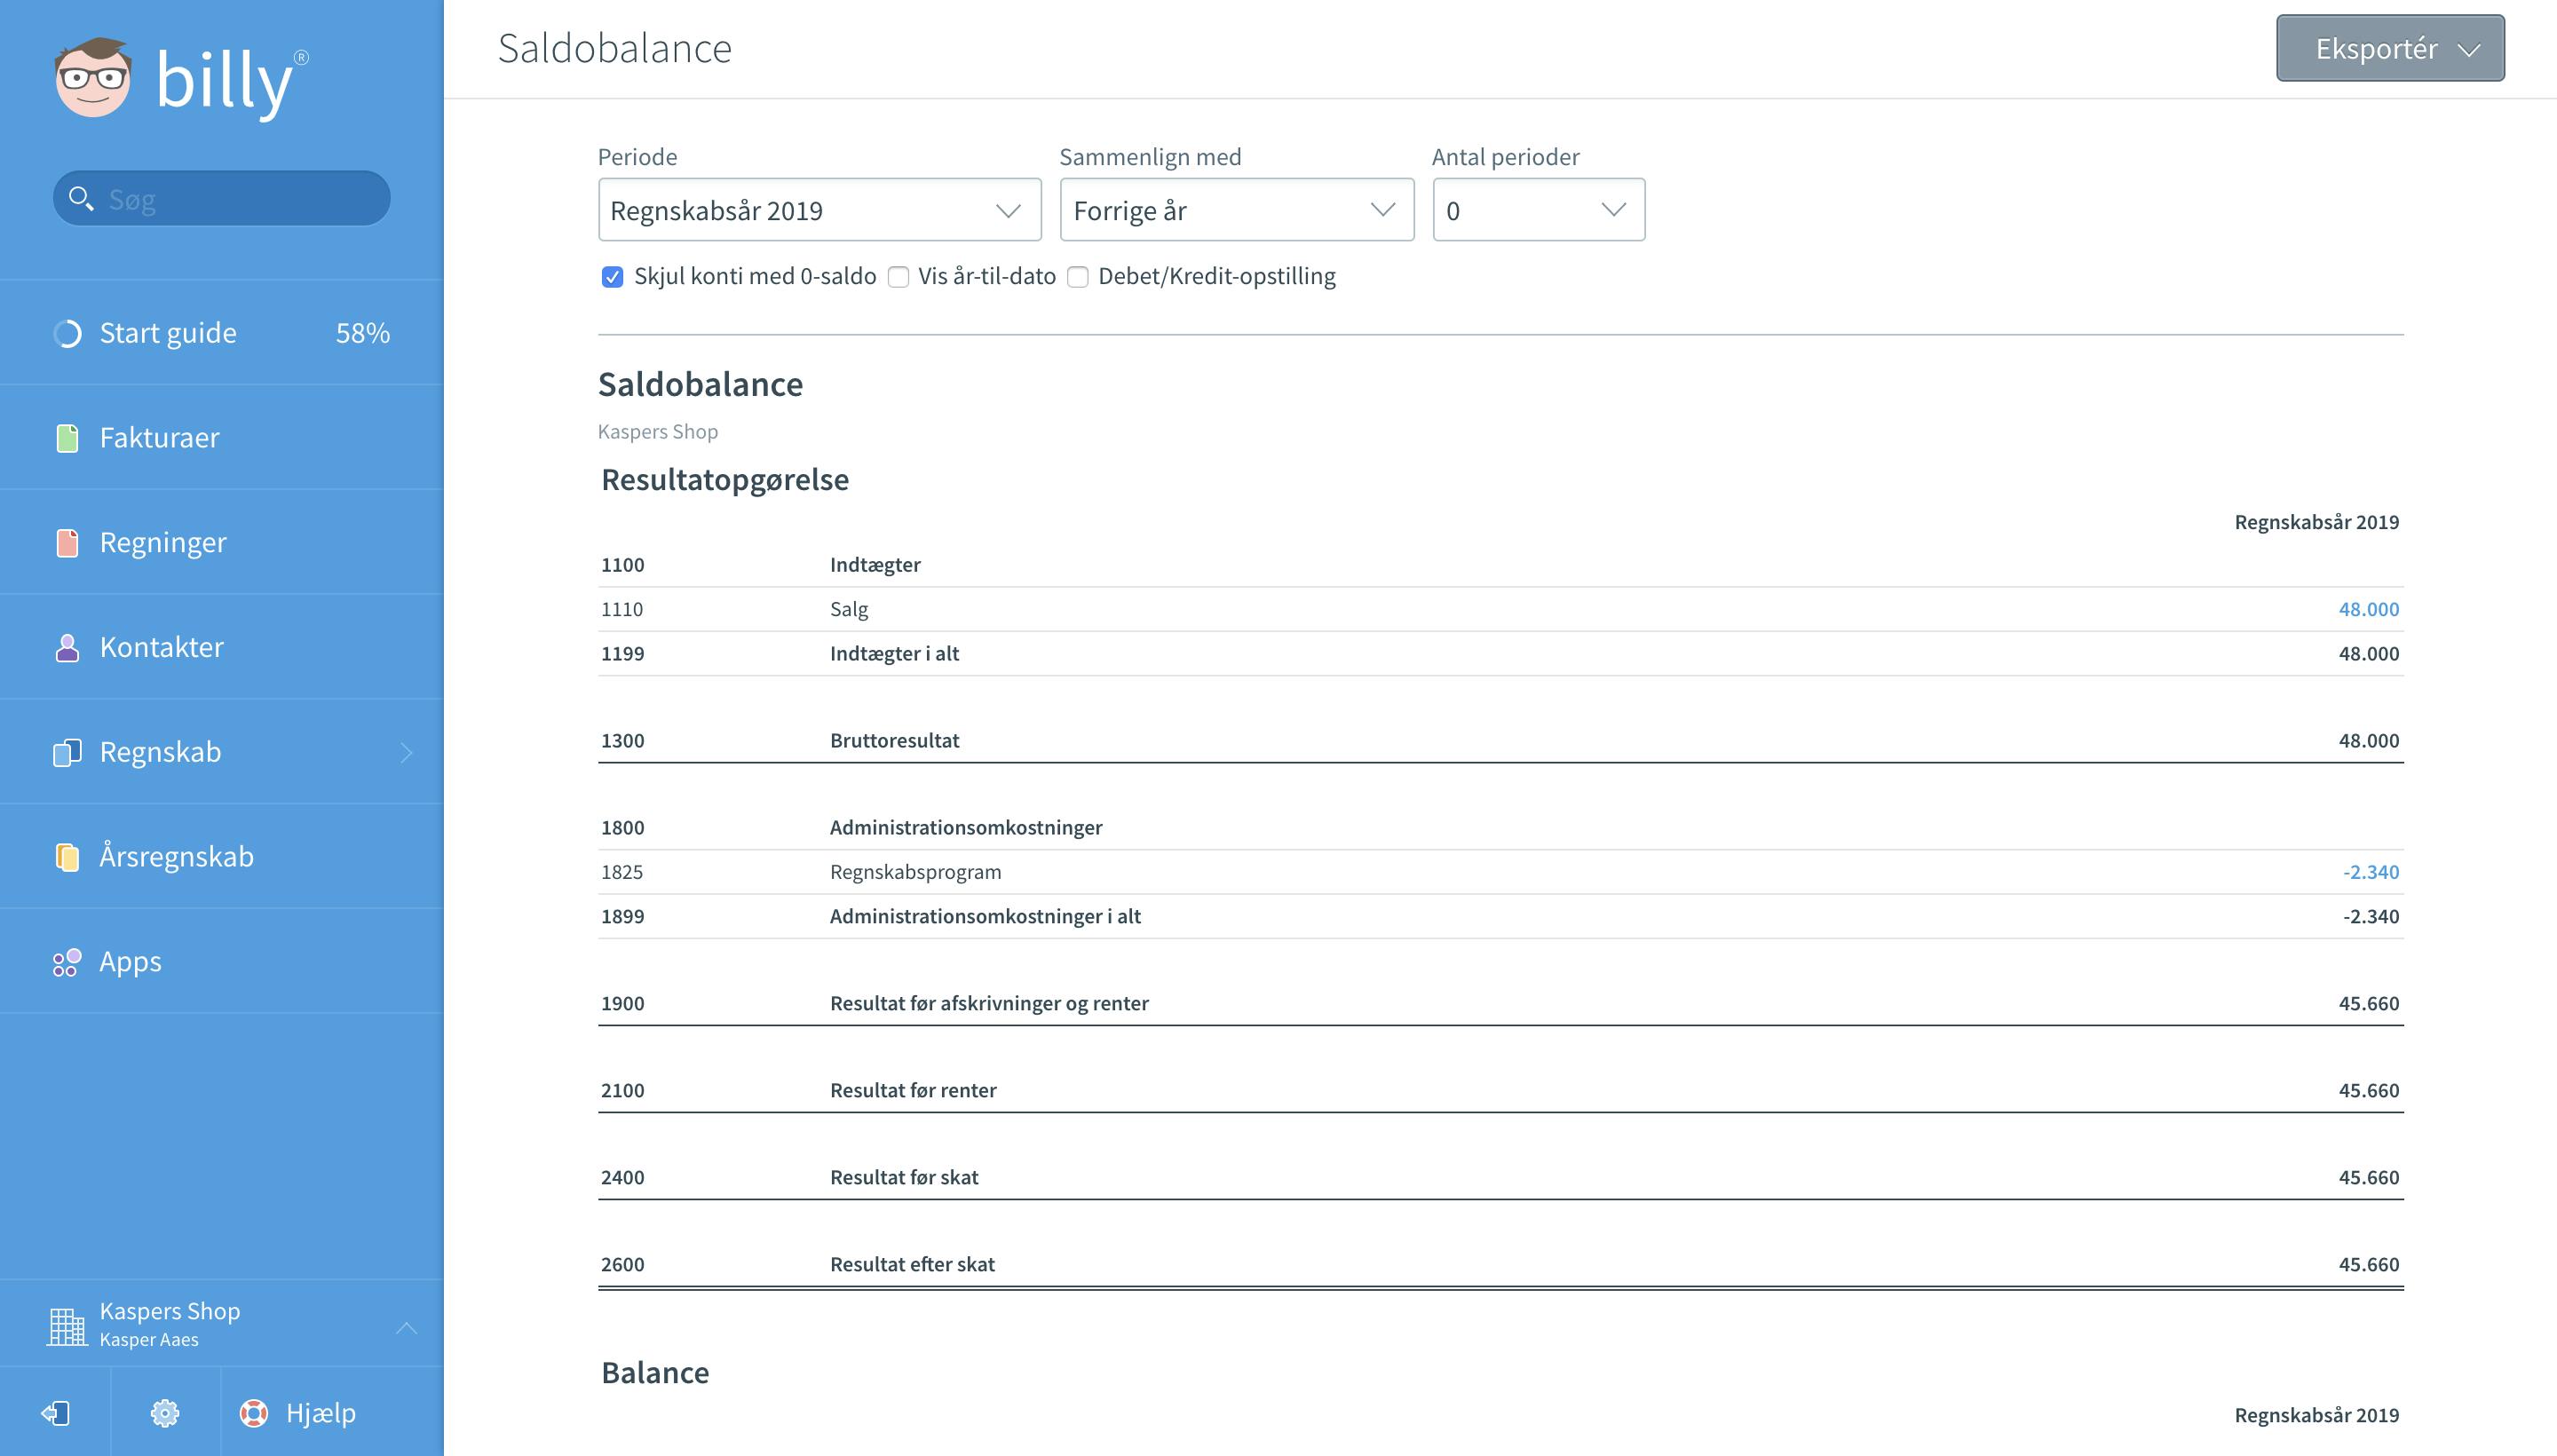
Task: Enable Vis år-til-dato checkbox
Action: (x=898, y=277)
